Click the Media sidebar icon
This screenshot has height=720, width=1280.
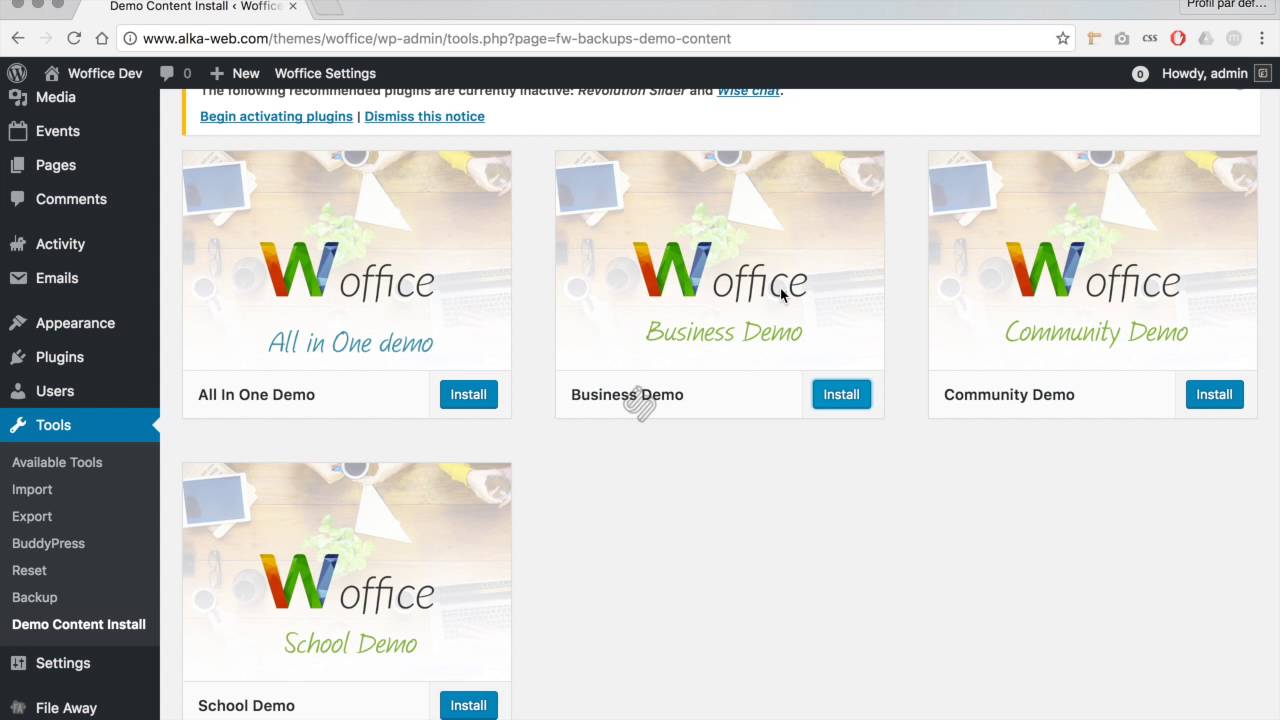click(x=17, y=97)
